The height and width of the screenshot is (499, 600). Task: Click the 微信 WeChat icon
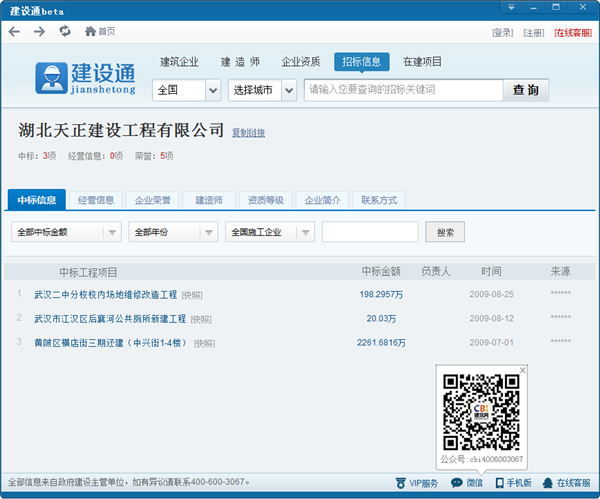click(466, 483)
